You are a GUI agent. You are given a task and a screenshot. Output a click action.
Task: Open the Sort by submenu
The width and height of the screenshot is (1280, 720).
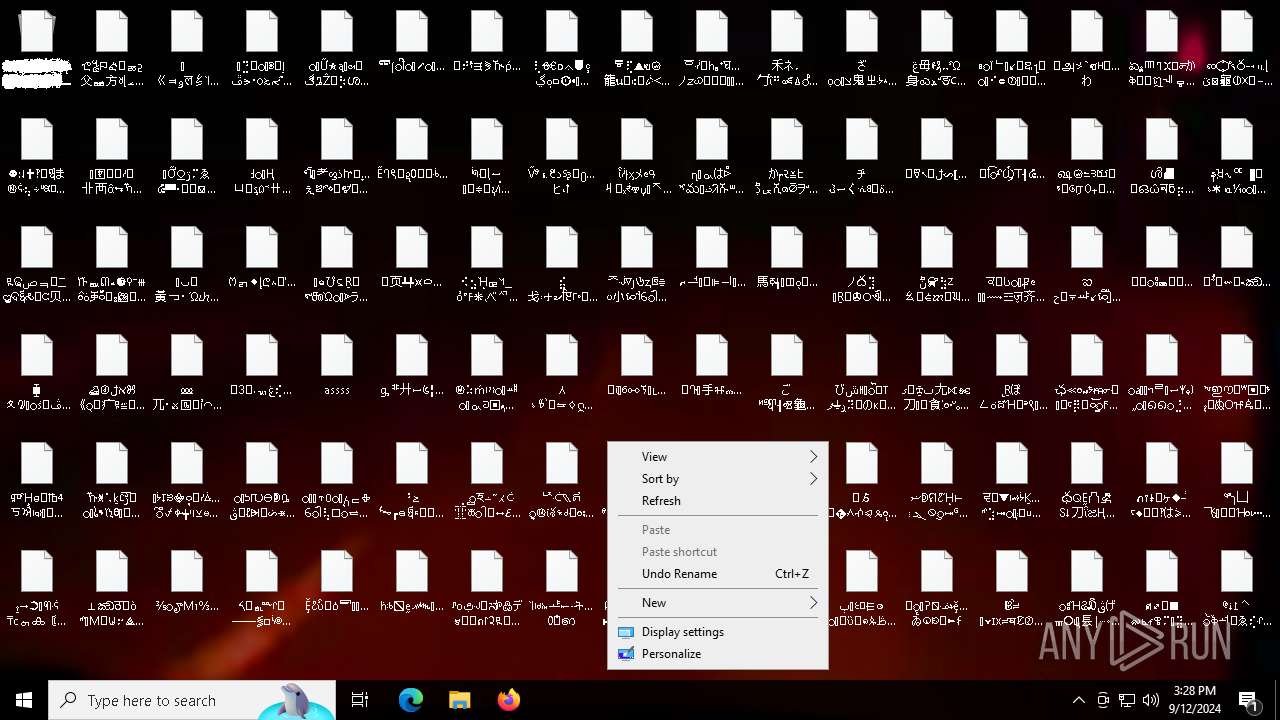coord(718,479)
